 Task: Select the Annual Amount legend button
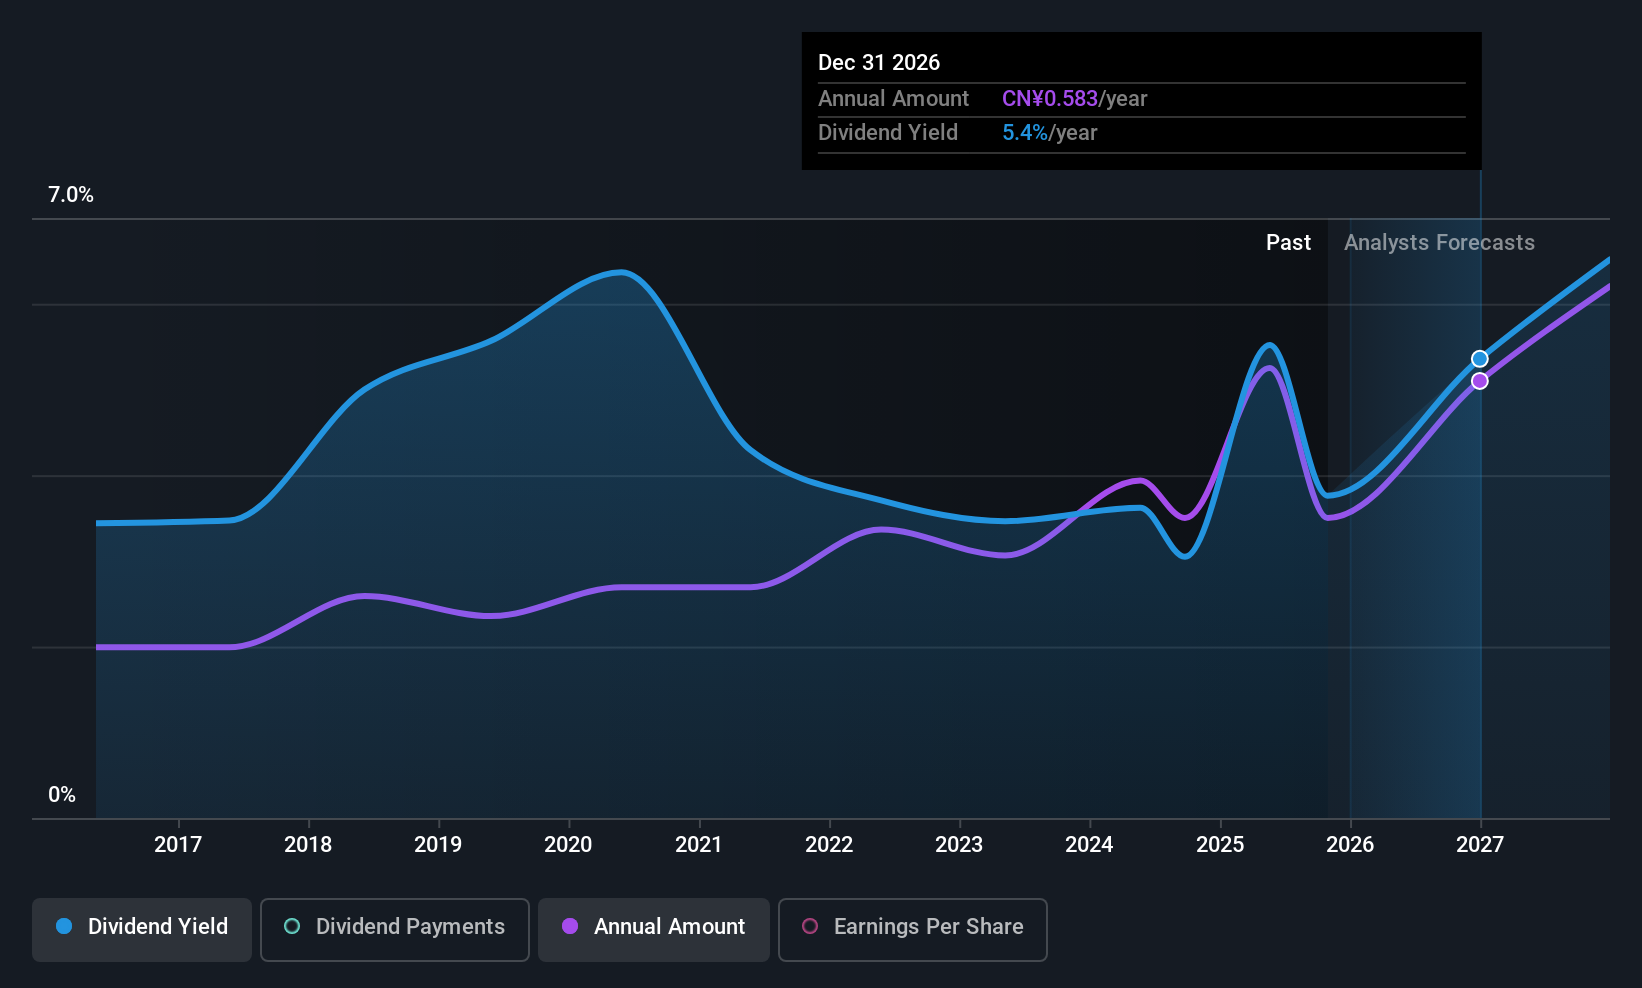[x=653, y=929]
